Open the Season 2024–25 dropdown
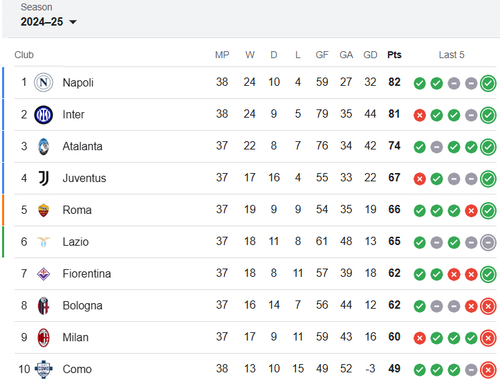Viewport: 500px width, 380px height. pyautogui.click(x=48, y=22)
